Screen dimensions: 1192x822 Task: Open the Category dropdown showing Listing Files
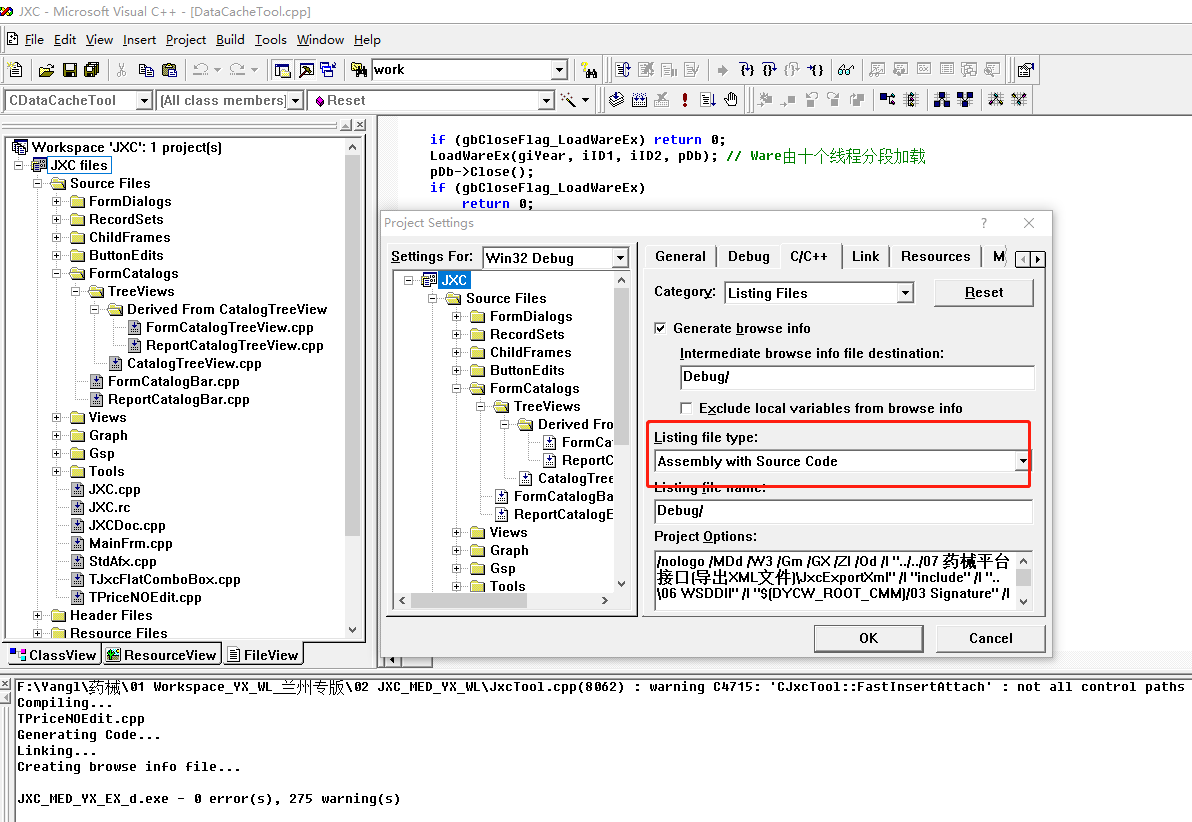click(905, 293)
